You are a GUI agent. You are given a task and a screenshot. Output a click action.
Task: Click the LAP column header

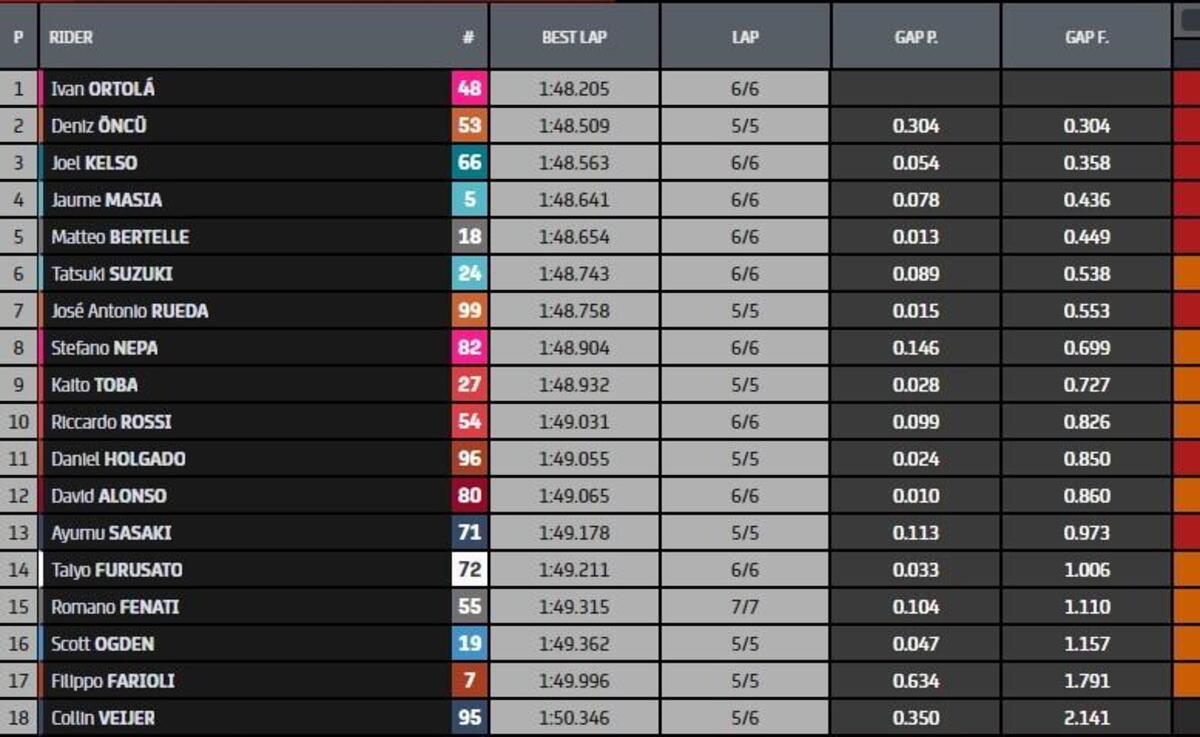[745, 37]
